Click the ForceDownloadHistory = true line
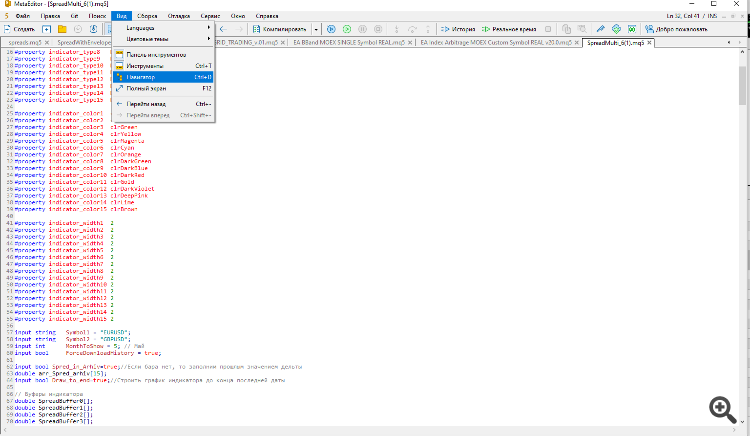Image resolution: width=750 pixels, height=436 pixels. pos(88,353)
